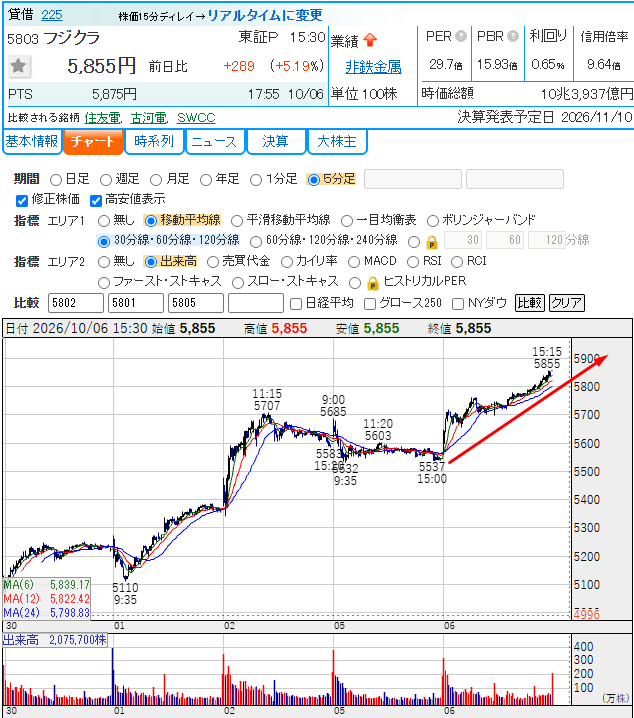The width and height of the screenshot is (634, 718).
Task: Open the SWCC comparison stock link
Action: tap(196, 118)
